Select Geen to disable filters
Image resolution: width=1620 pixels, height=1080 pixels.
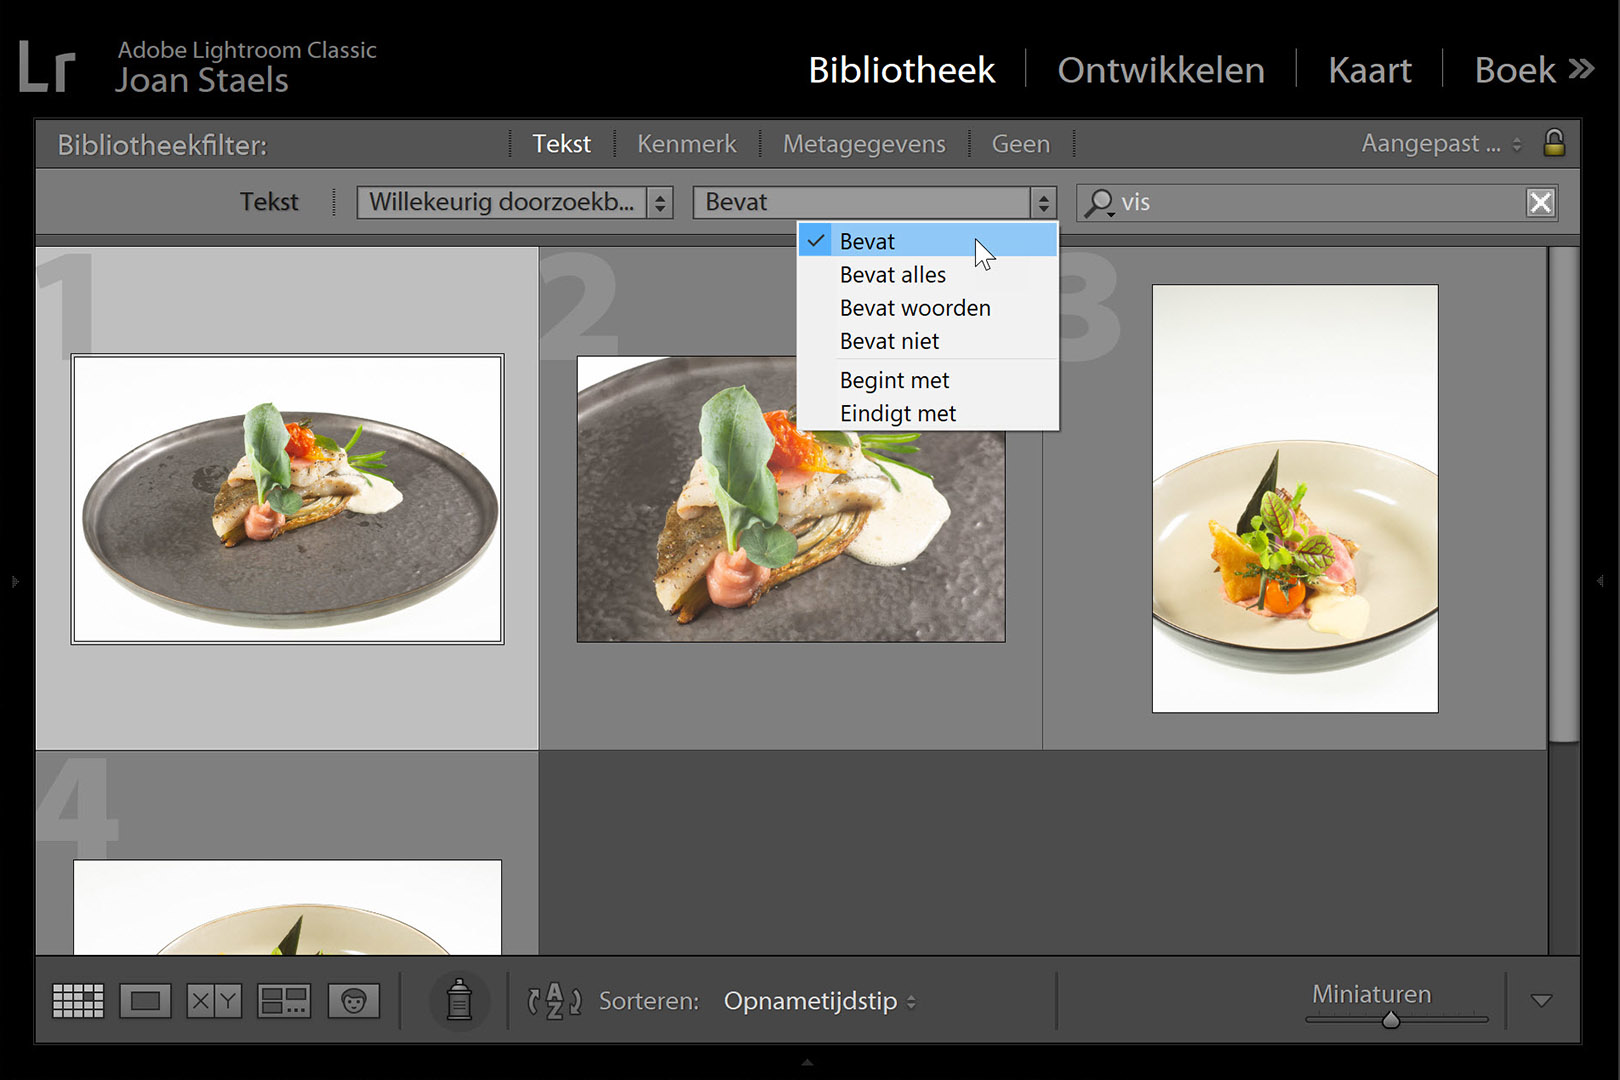[1021, 144]
